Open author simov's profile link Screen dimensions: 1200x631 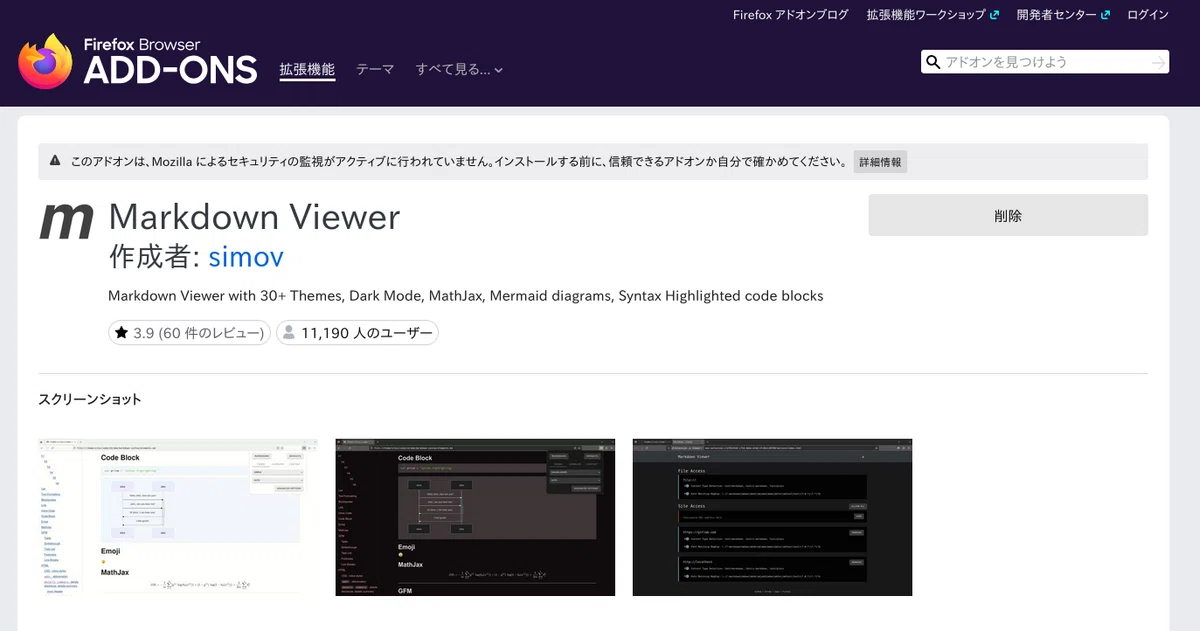tap(246, 257)
